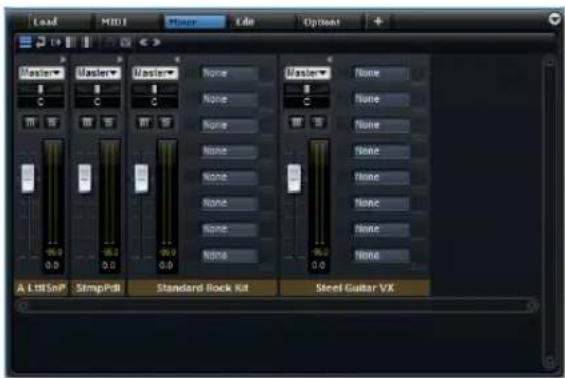
Task: Switch to the Options tab
Action: pos(322,22)
